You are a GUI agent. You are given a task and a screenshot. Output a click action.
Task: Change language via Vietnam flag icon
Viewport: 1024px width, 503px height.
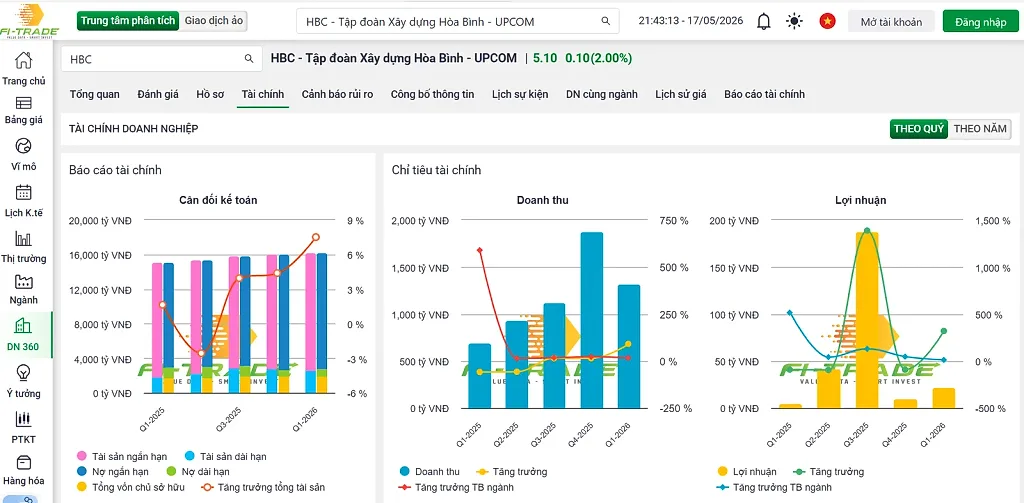coord(827,22)
